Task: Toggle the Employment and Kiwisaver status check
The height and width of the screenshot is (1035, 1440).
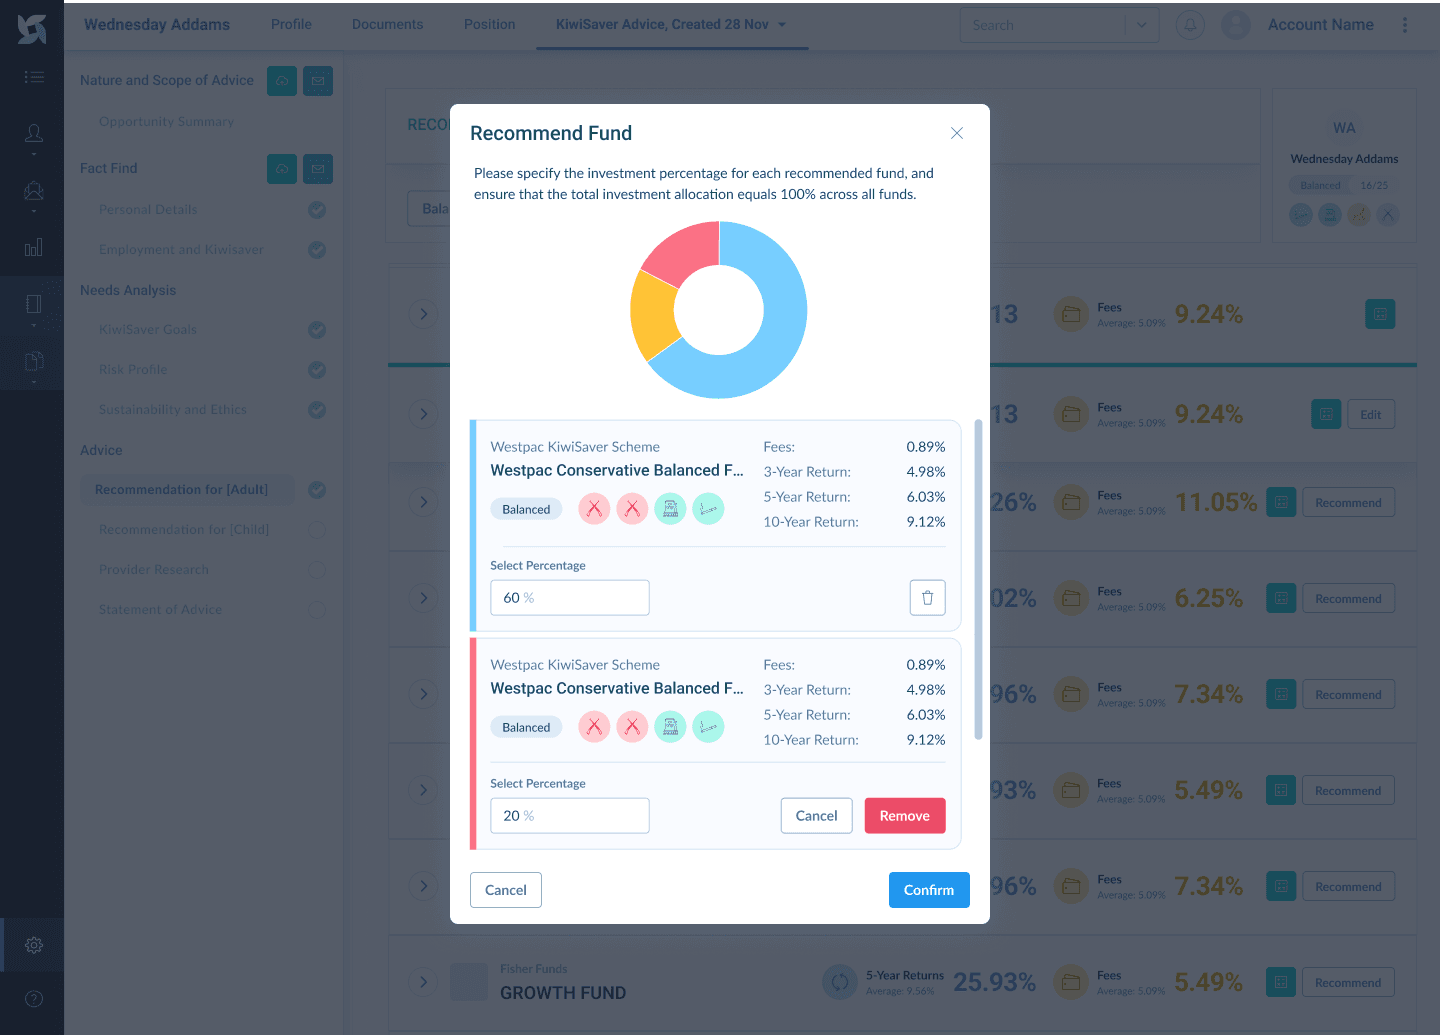Action: pos(317,250)
